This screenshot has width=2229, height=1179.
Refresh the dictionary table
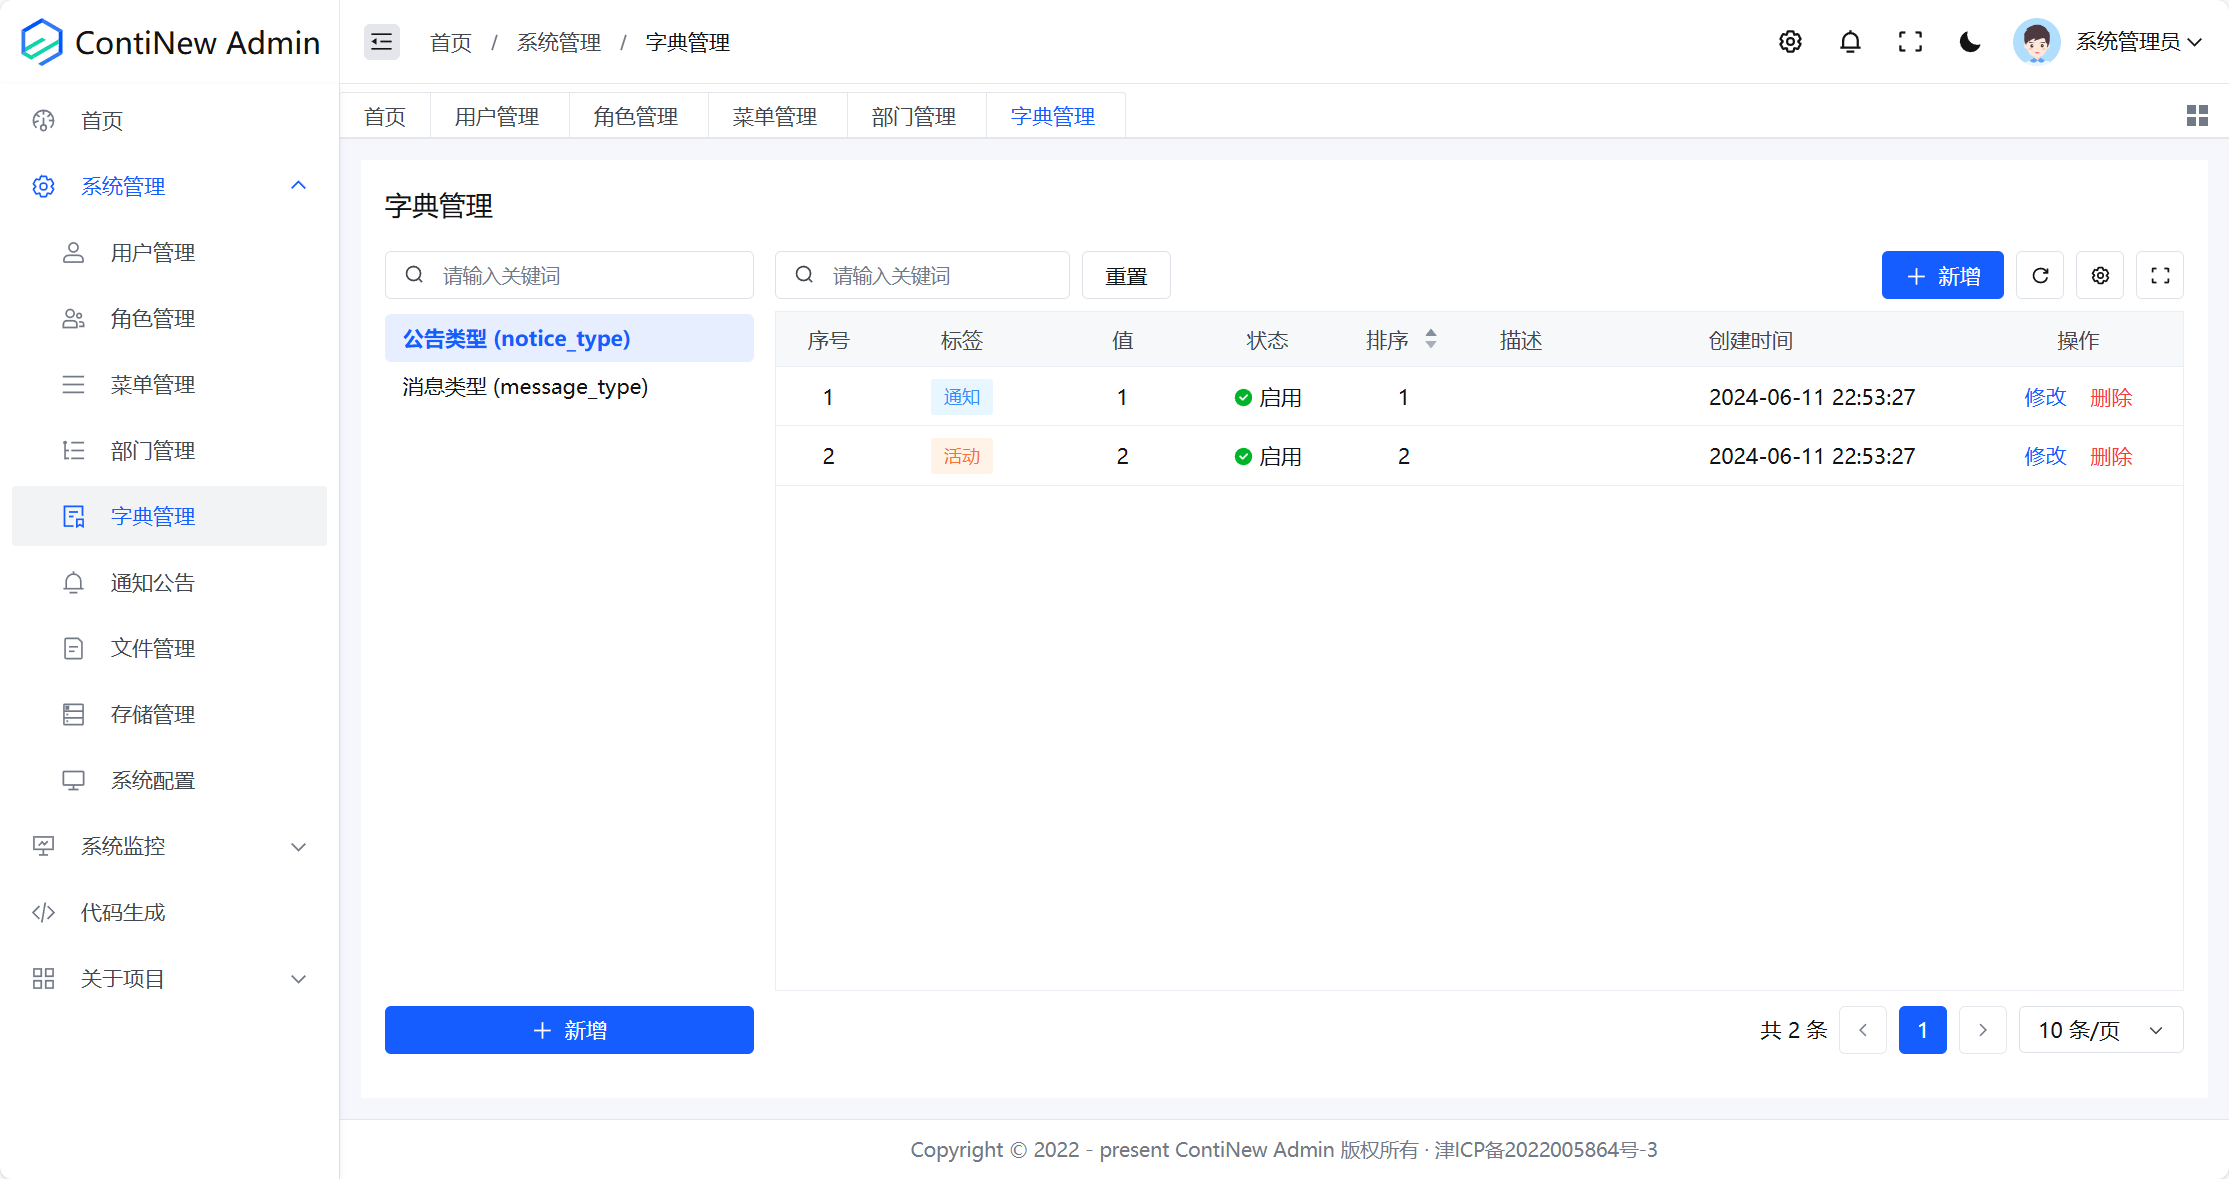[2040, 275]
